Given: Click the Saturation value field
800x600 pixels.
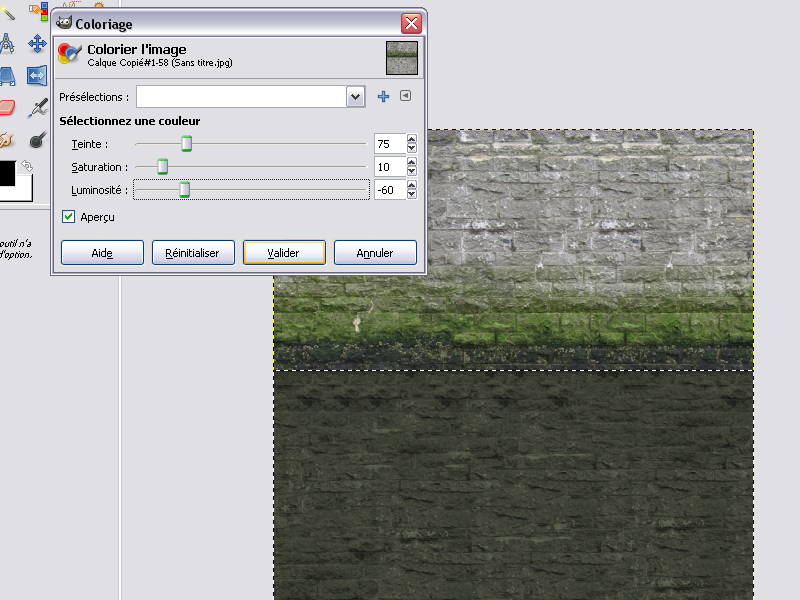Looking at the screenshot, I should (x=389, y=167).
